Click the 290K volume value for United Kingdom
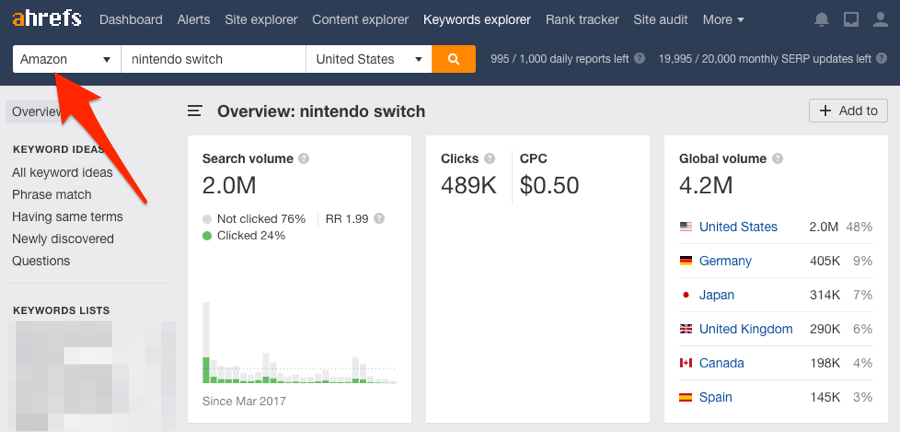900x432 pixels. click(825, 329)
